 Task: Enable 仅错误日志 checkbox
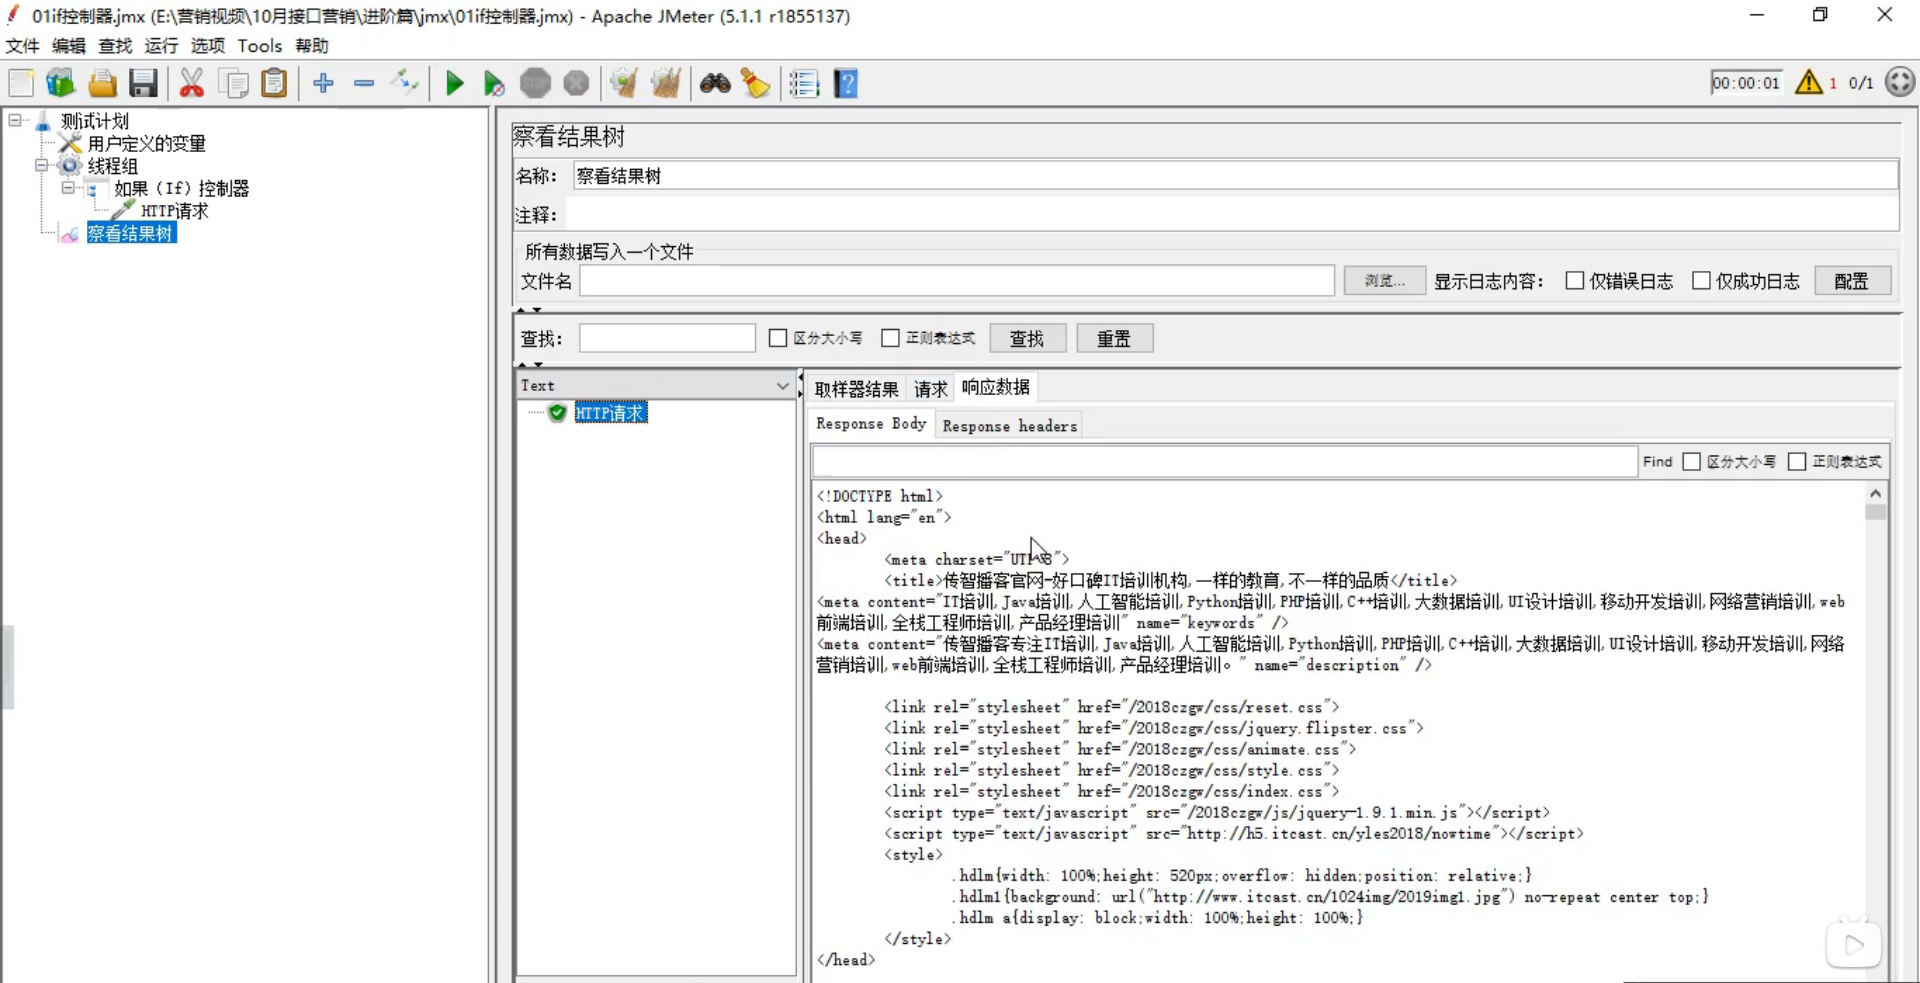(1574, 281)
